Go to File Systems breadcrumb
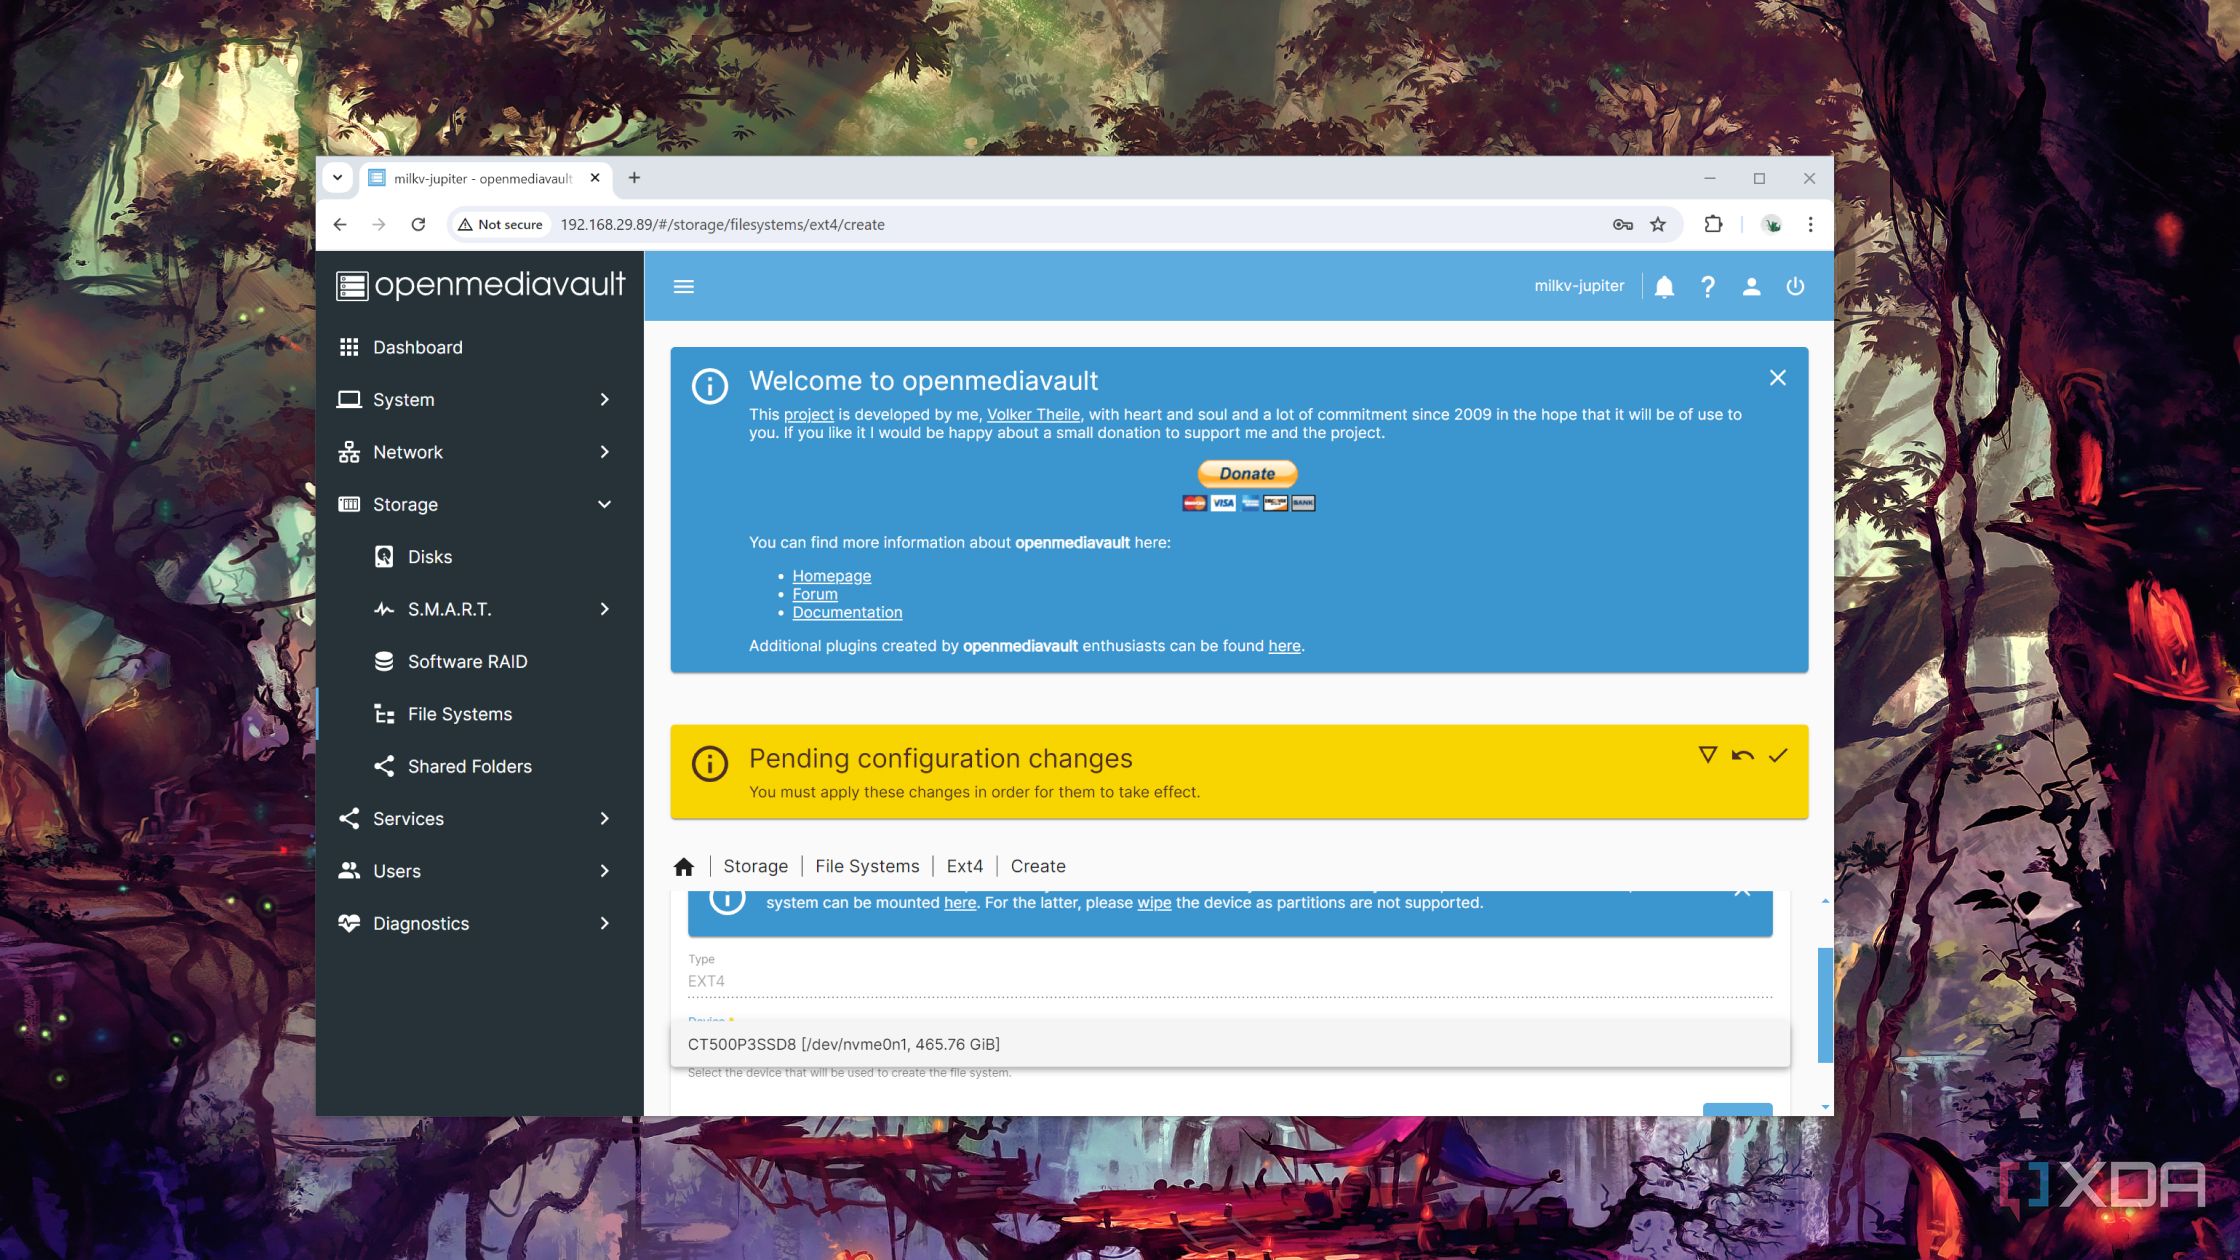 coord(867,866)
